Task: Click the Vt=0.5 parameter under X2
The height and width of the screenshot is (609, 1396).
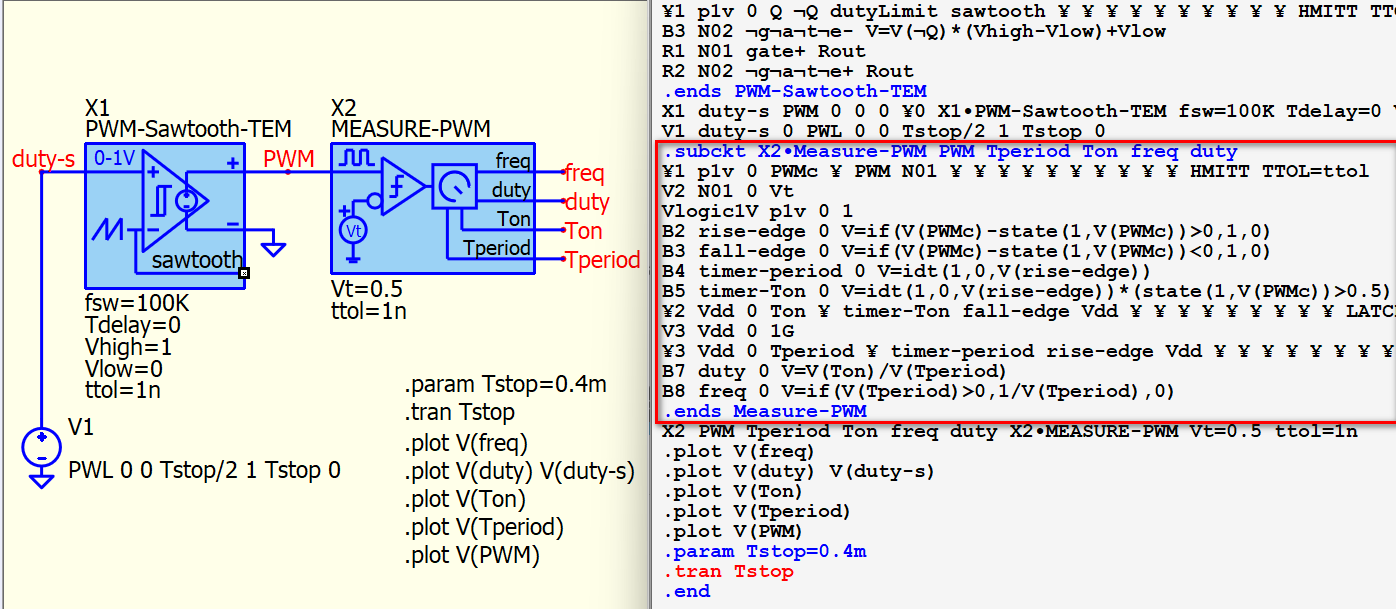Action: pos(366,289)
